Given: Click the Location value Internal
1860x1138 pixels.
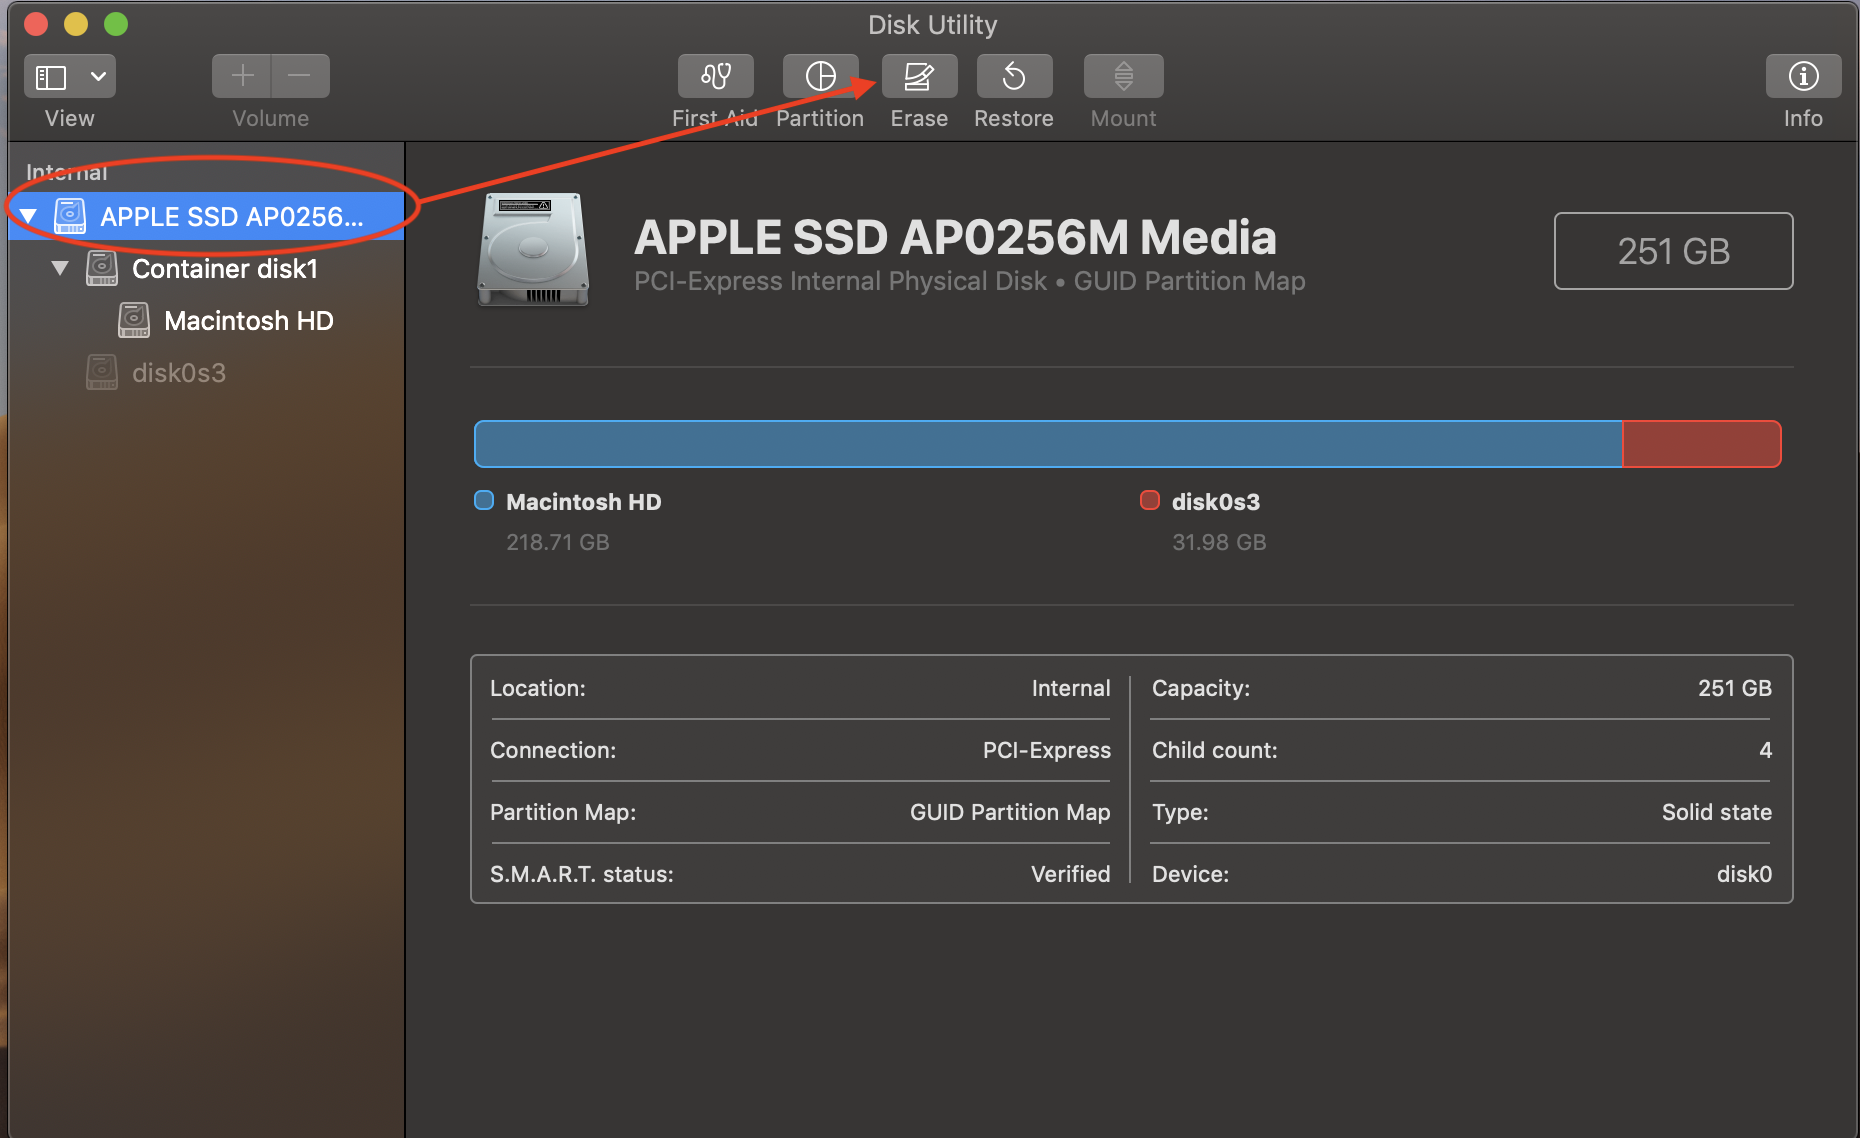Looking at the screenshot, I should click(1071, 688).
